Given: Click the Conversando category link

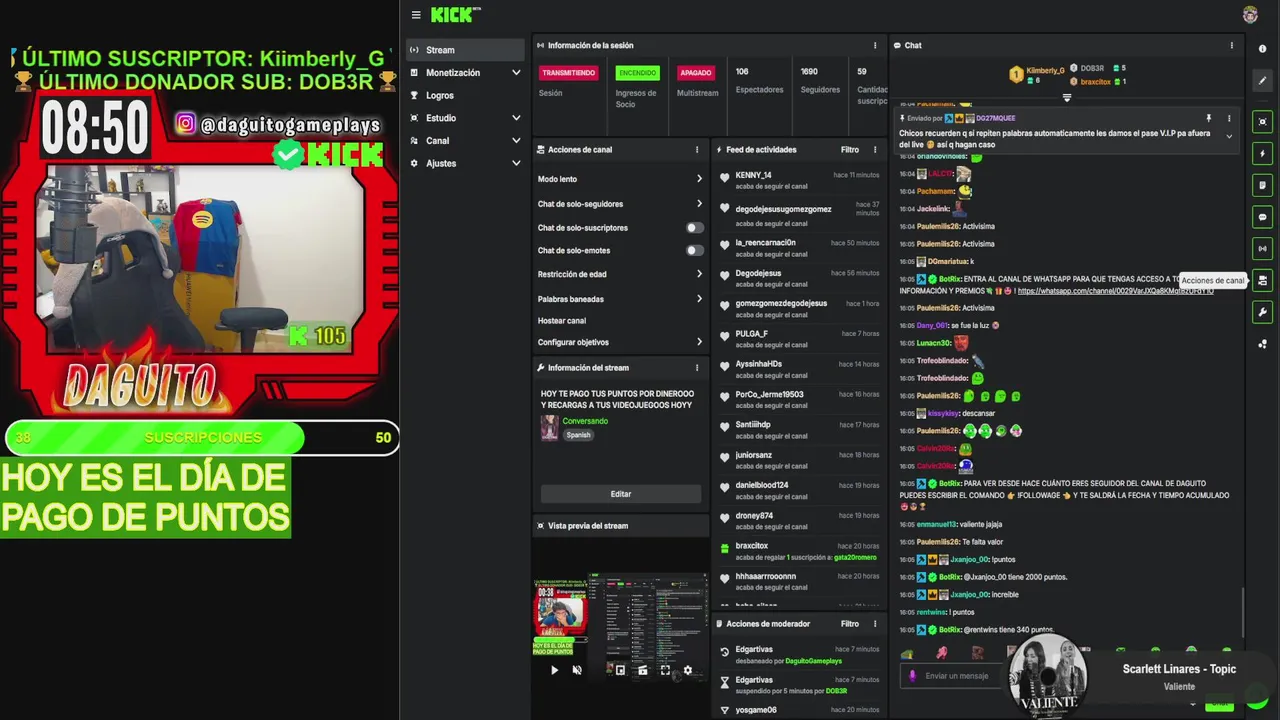Looking at the screenshot, I should 585,421.
